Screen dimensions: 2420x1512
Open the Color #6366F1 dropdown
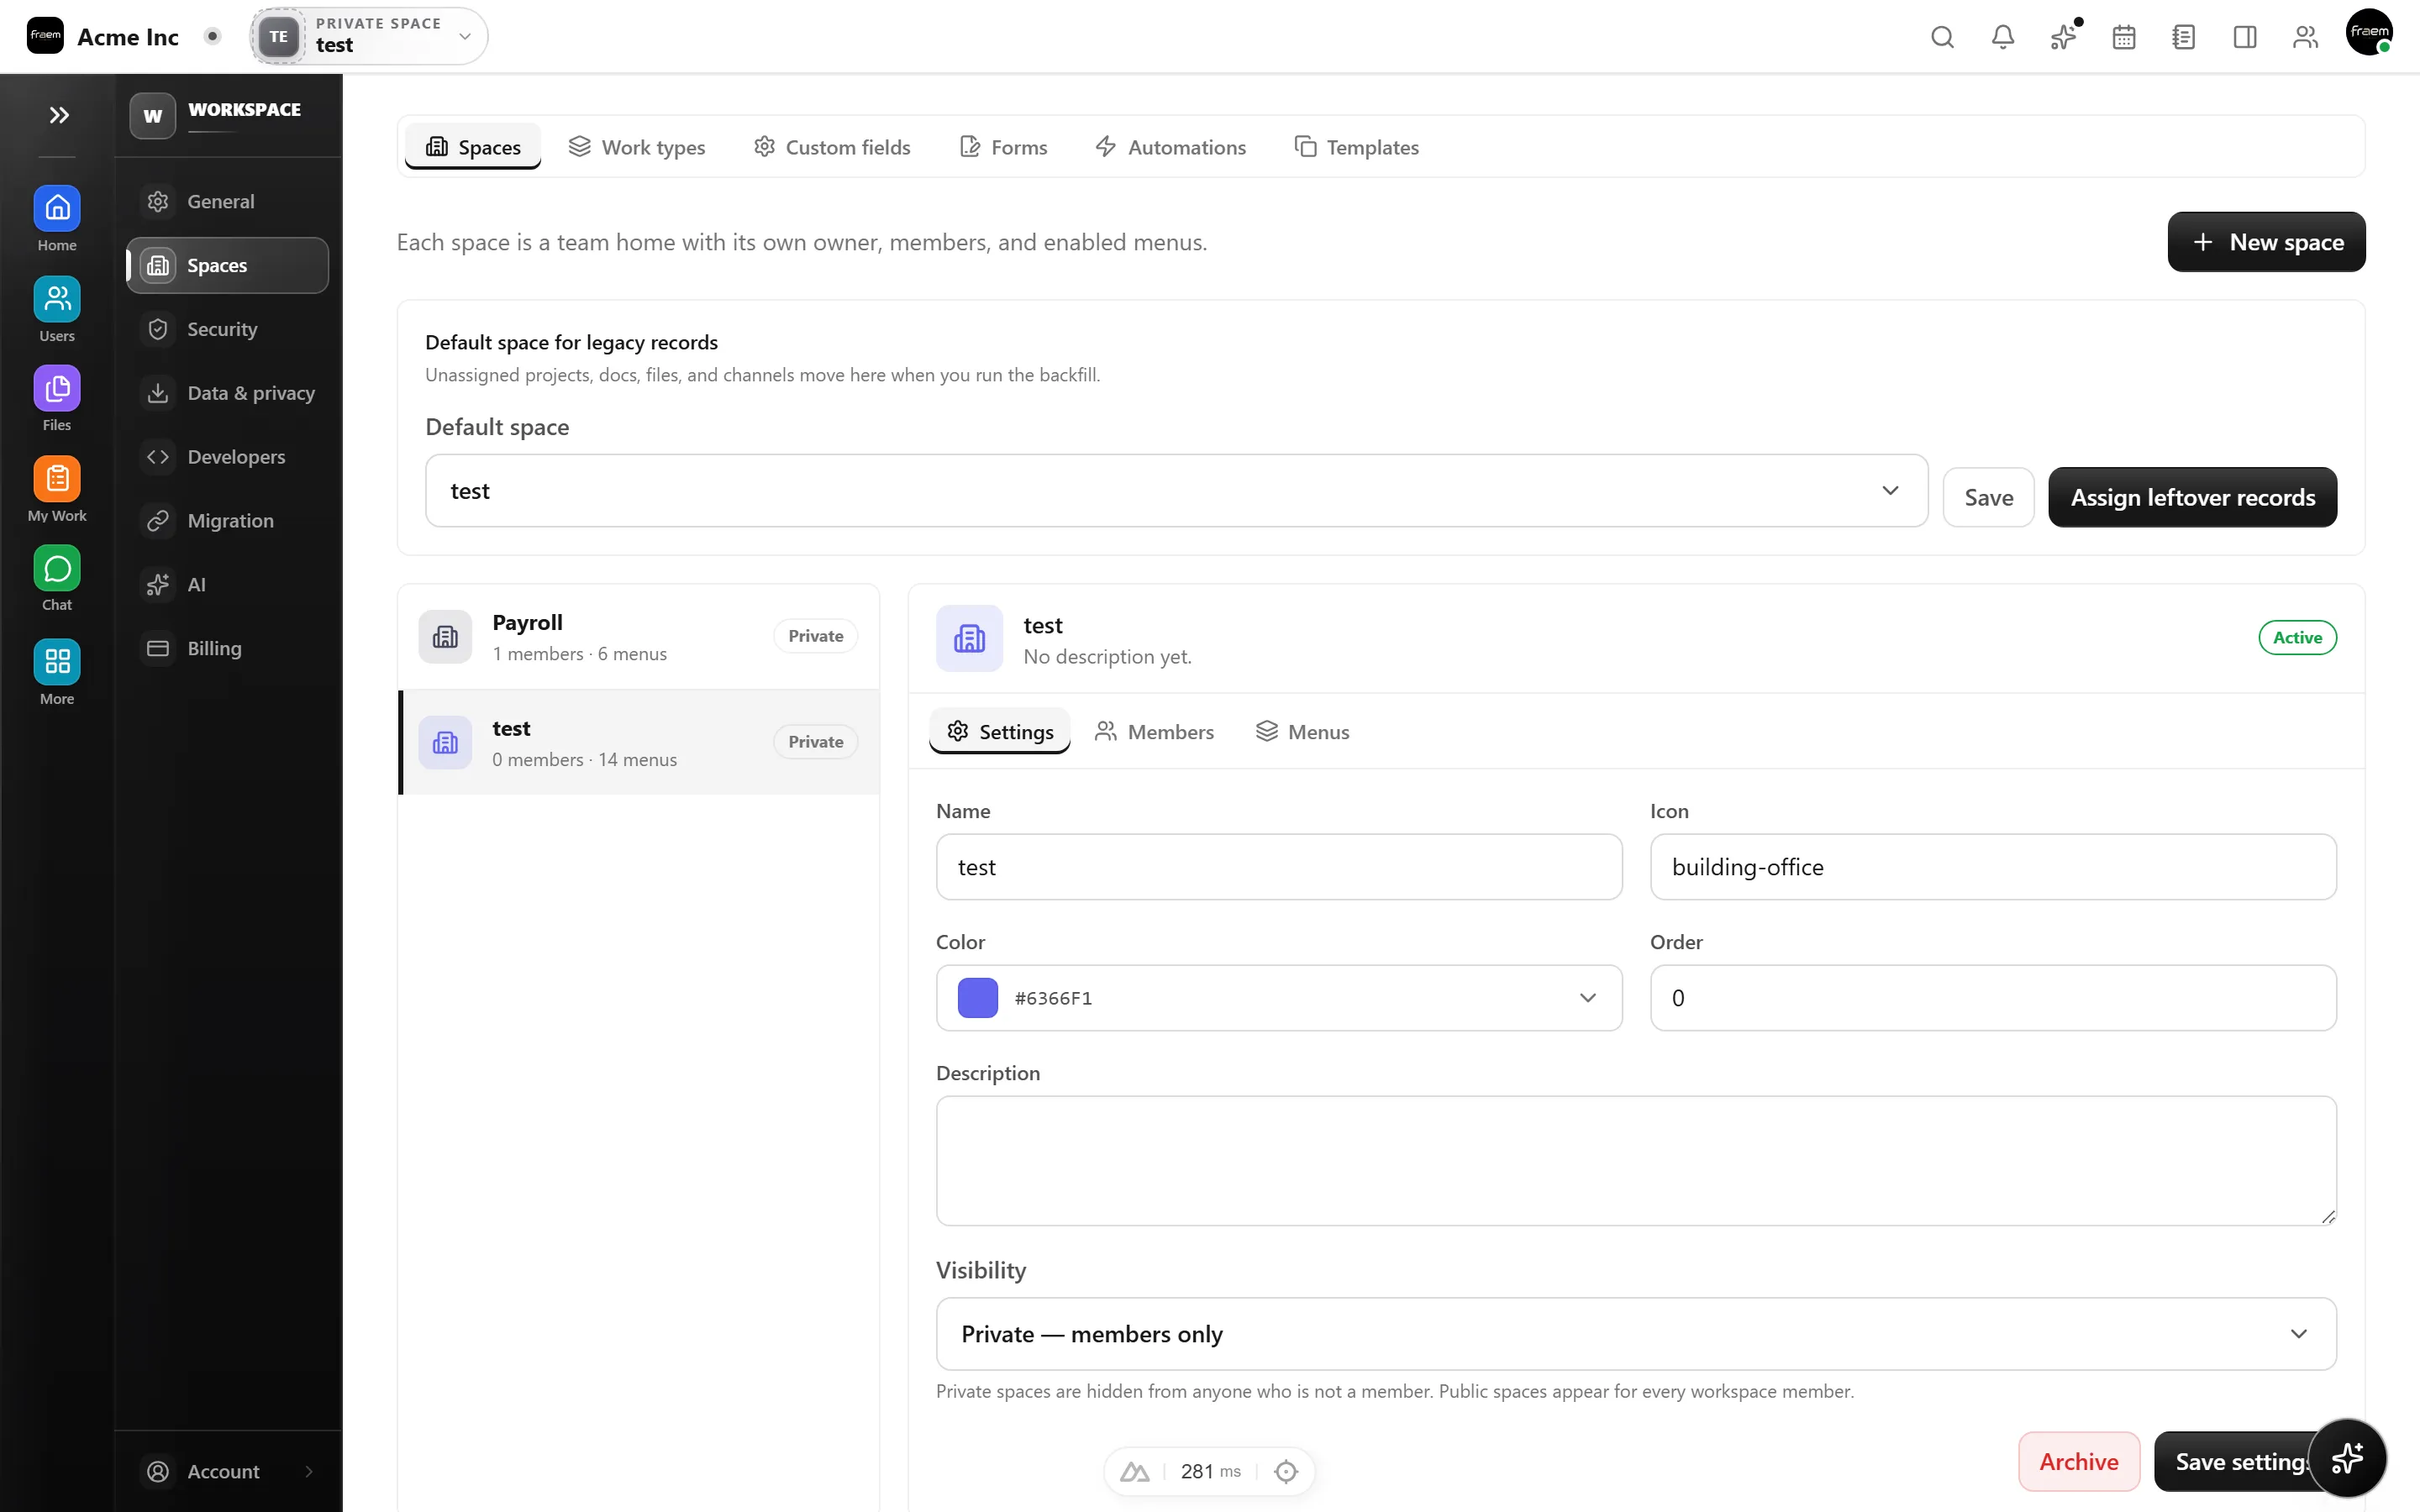(1278, 998)
